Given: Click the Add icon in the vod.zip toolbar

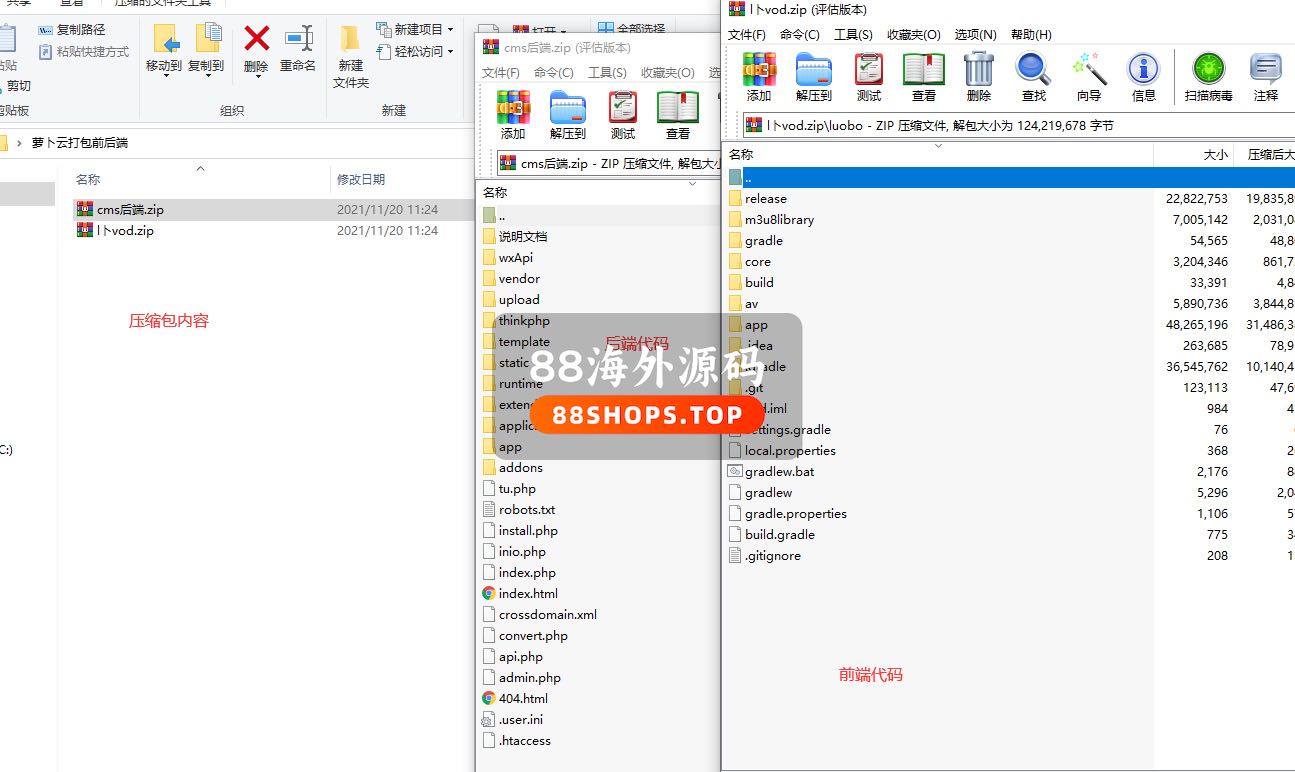Looking at the screenshot, I should click(759, 77).
